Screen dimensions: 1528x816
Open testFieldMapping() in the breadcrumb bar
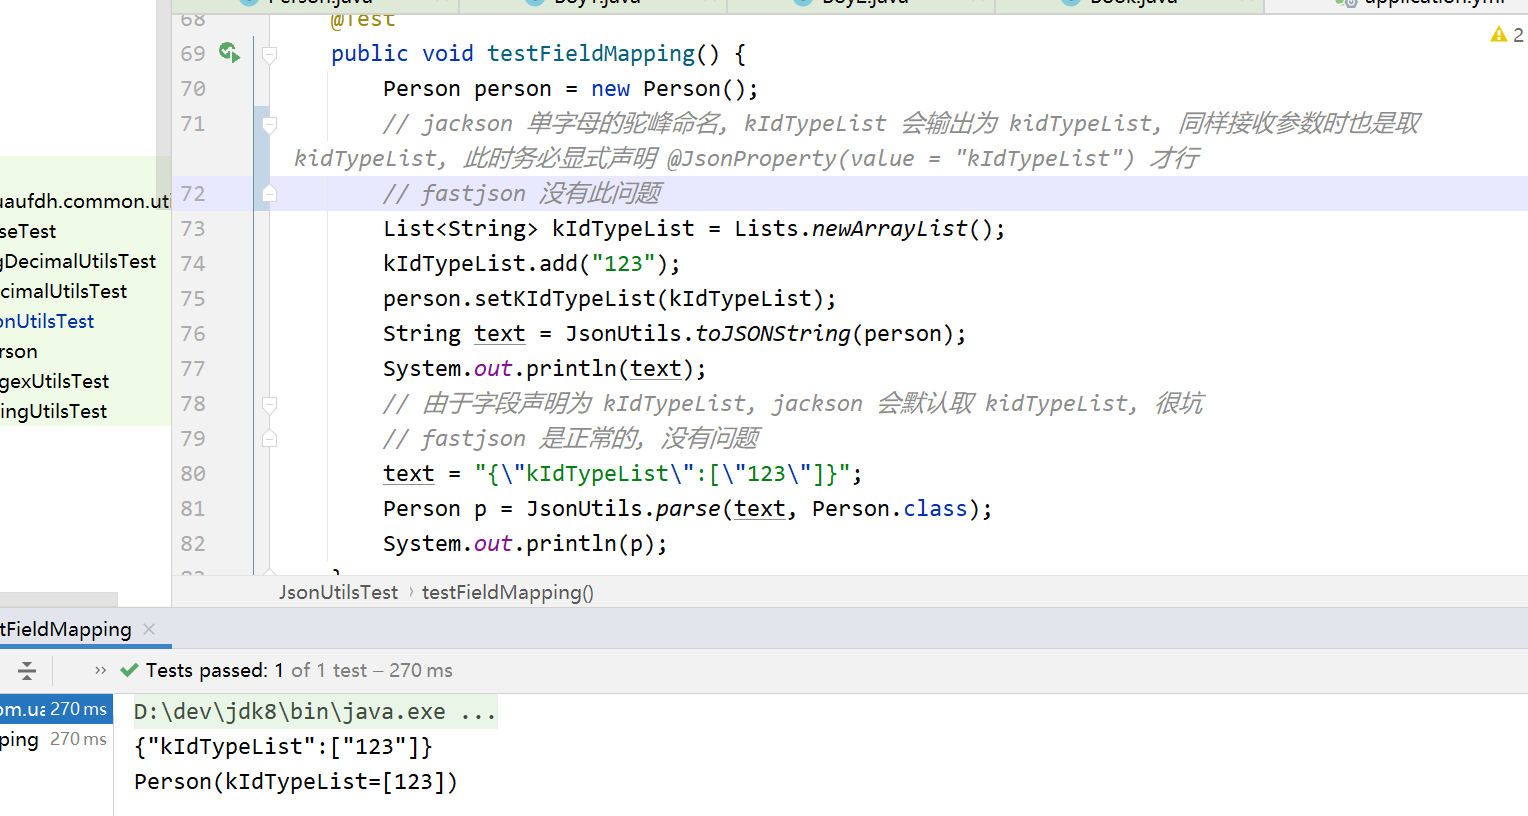coord(508,592)
